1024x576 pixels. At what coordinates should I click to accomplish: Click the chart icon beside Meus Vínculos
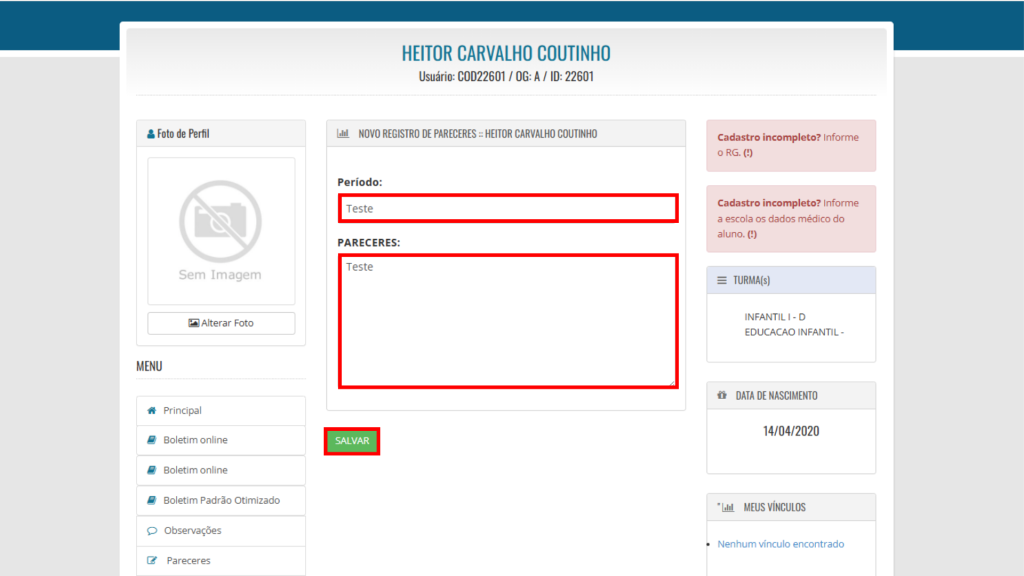point(727,508)
